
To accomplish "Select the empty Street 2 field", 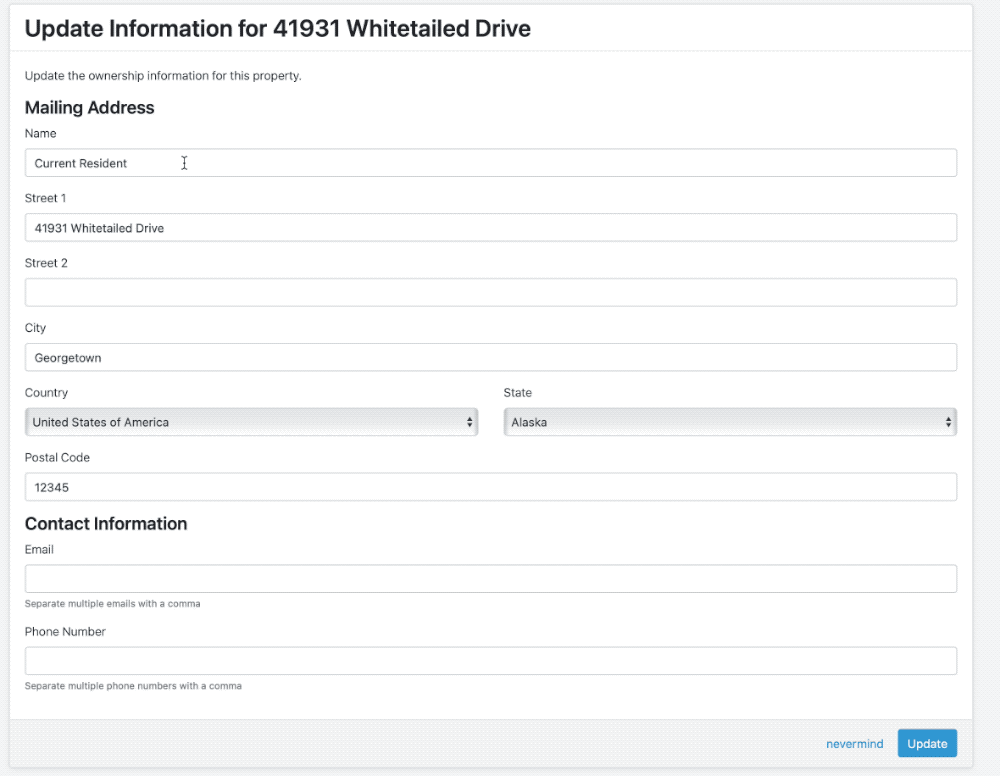I will coord(490,293).
